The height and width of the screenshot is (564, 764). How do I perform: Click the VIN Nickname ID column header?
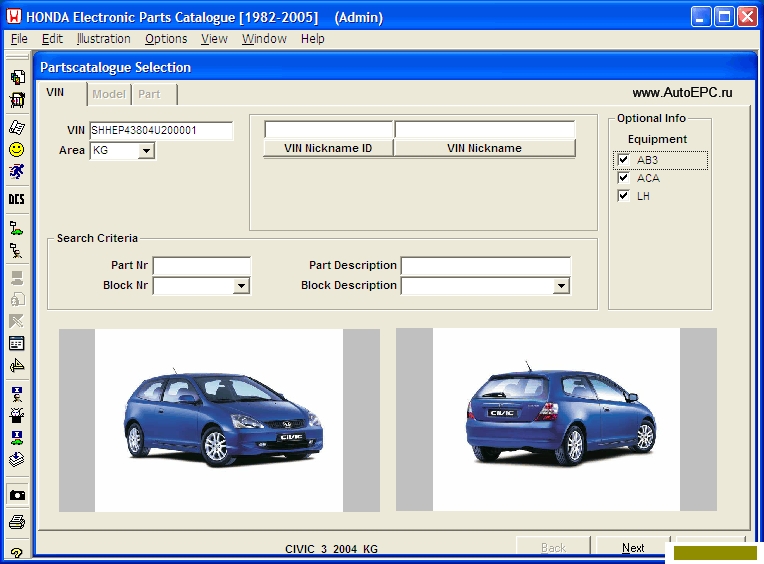328,148
